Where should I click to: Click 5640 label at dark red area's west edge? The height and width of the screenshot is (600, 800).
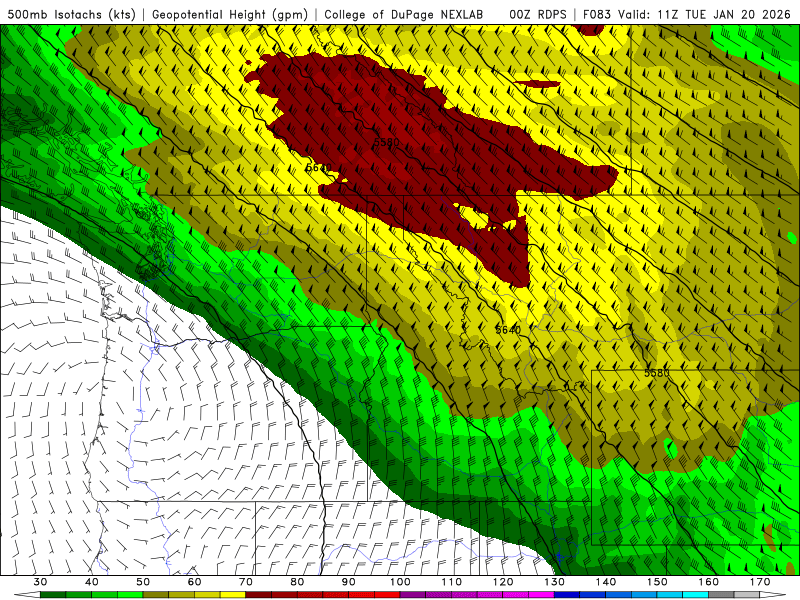pos(318,167)
